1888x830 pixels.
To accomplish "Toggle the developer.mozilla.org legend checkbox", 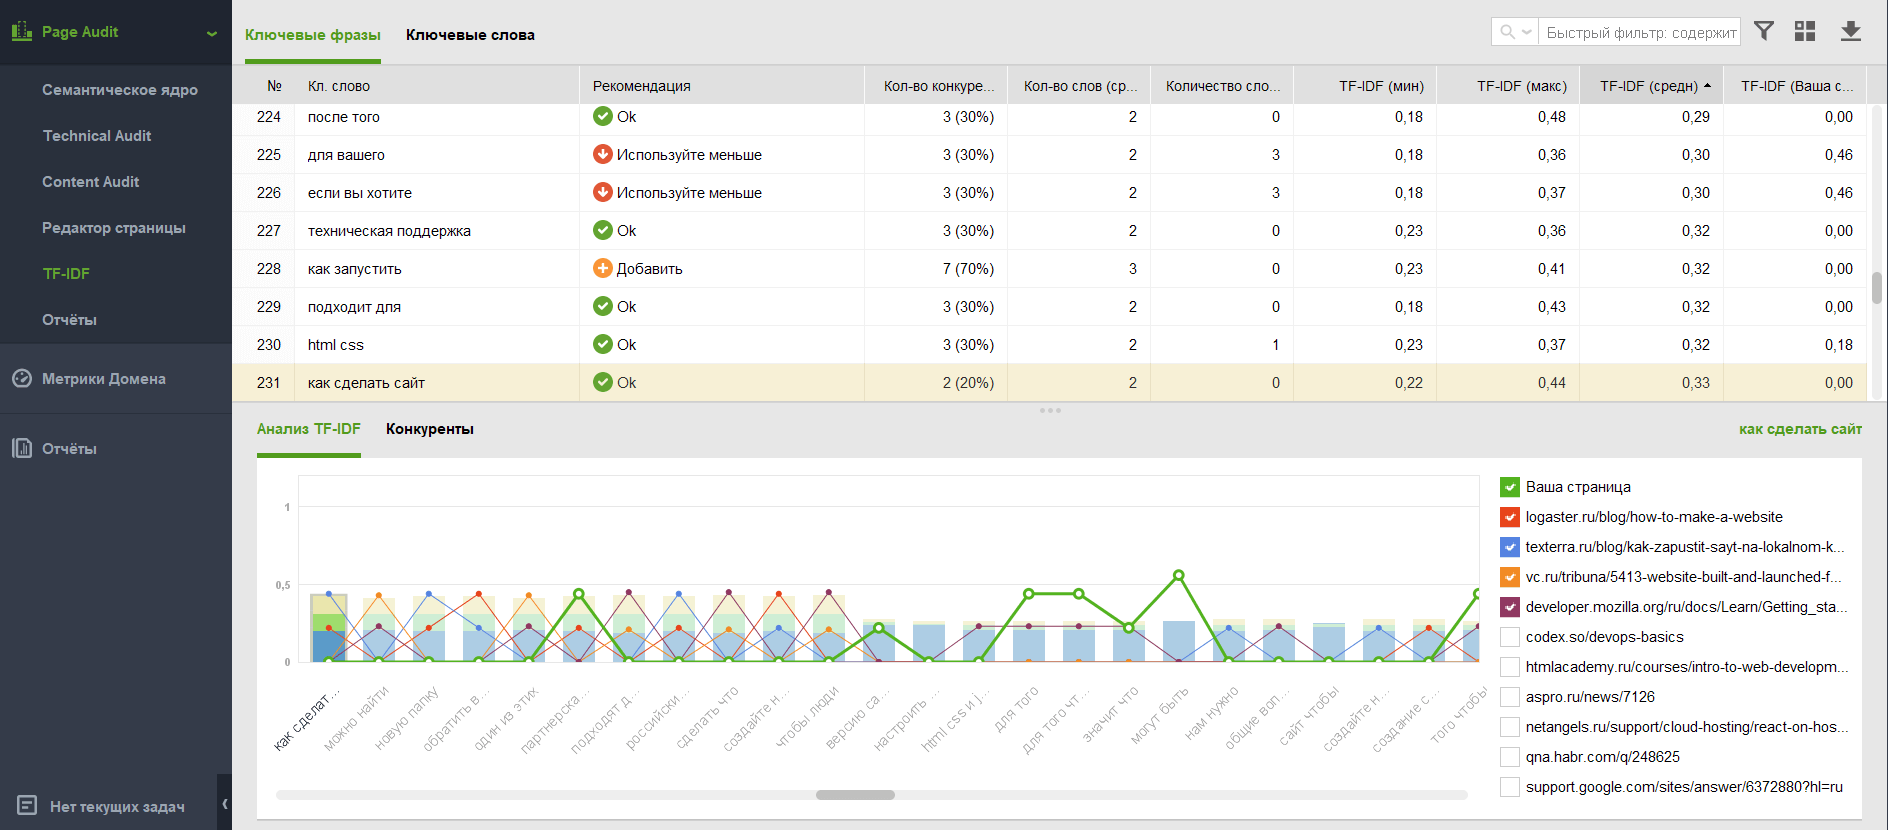I will point(1510,607).
